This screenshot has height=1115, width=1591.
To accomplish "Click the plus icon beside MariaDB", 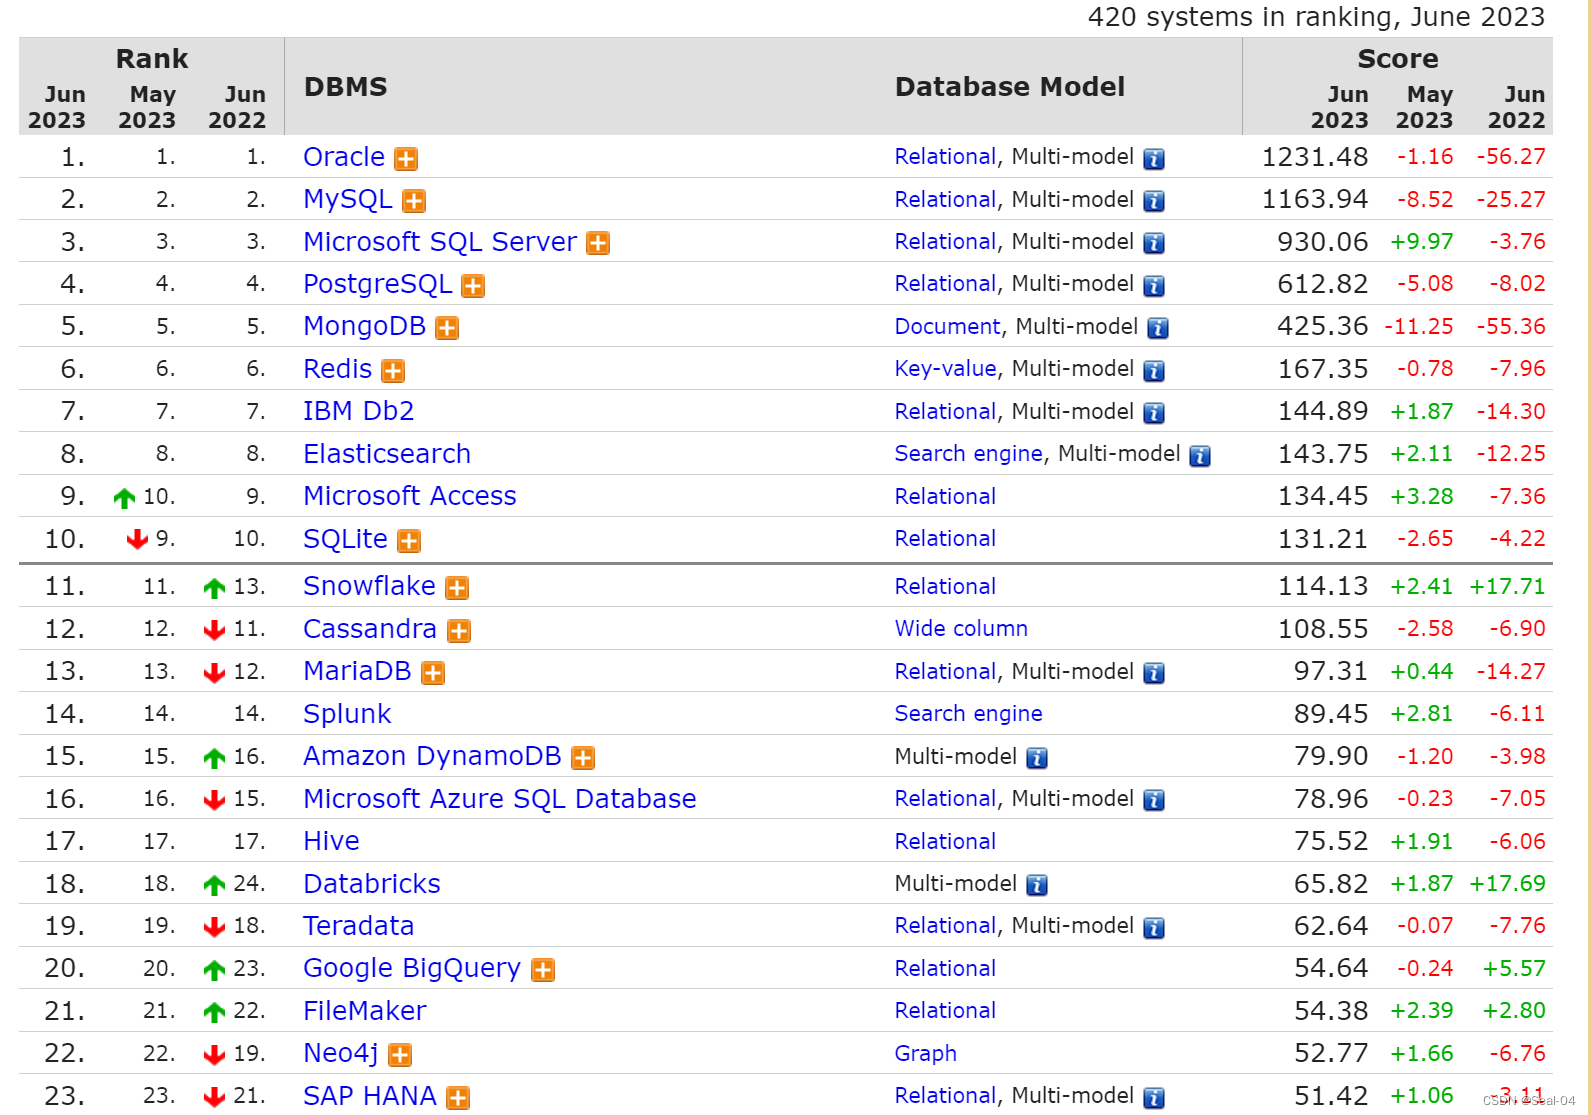I will [433, 673].
